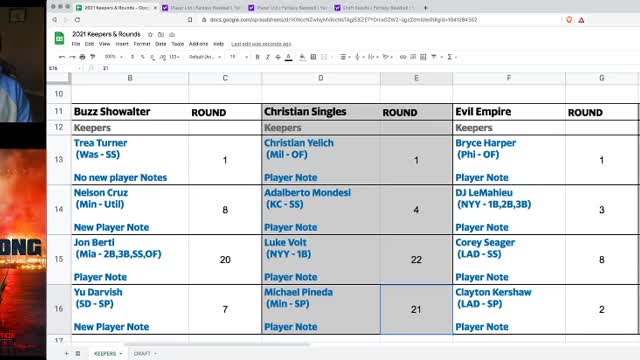Format as currency with dollar icon
The width and height of the screenshot is (640, 360).
[132, 57]
